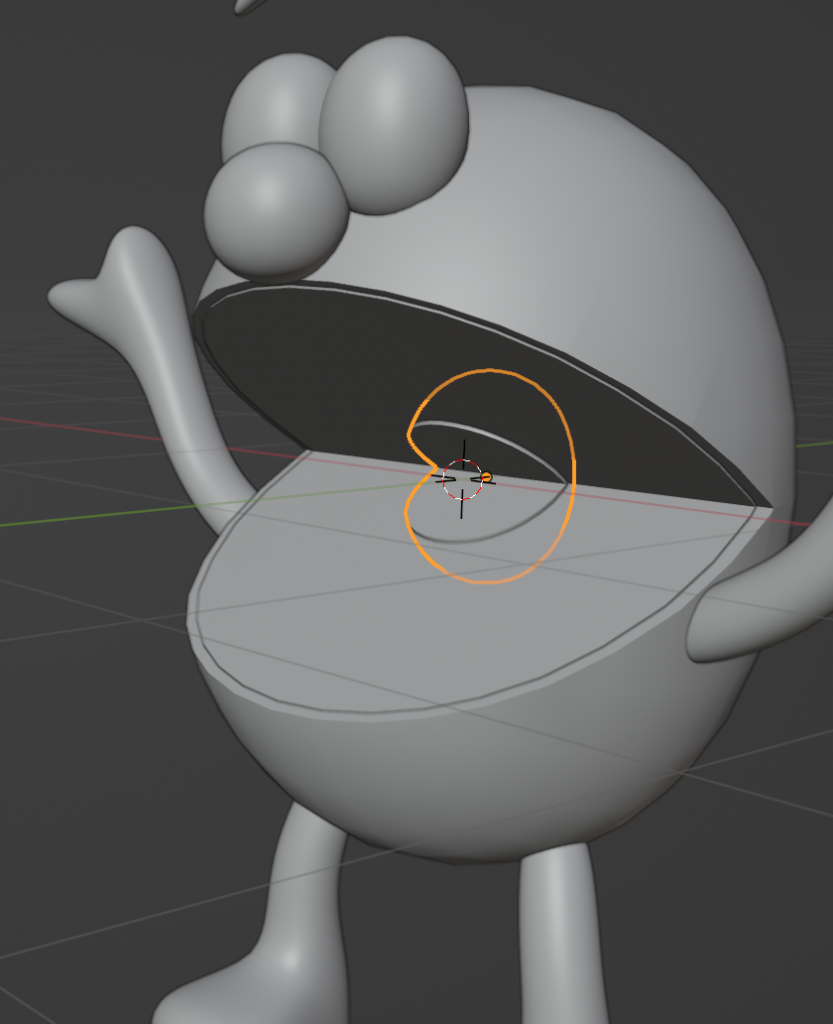Select the arm extending off the right edge
This screenshot has height=1024, width=833.
tap(760, 610)
